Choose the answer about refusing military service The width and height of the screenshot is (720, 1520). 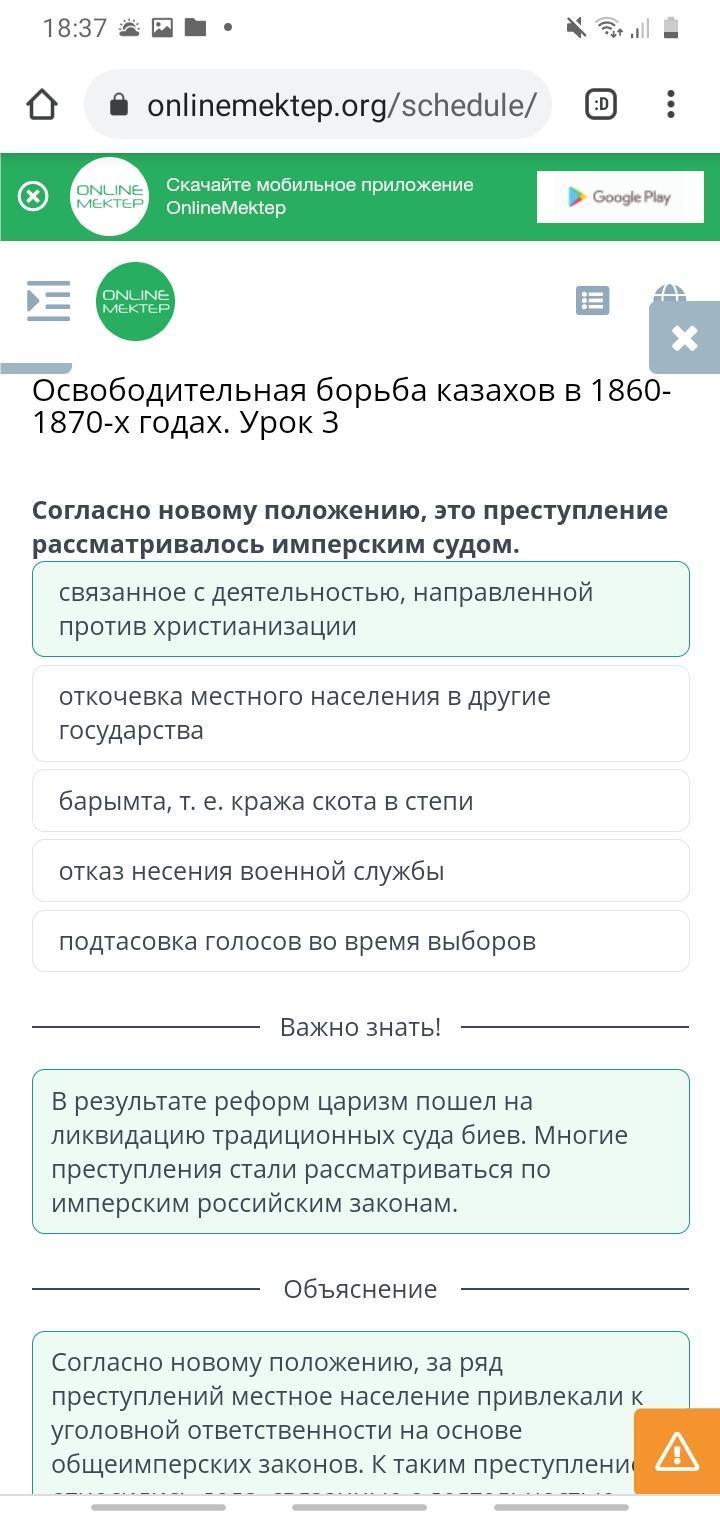(x=361, y=870)
